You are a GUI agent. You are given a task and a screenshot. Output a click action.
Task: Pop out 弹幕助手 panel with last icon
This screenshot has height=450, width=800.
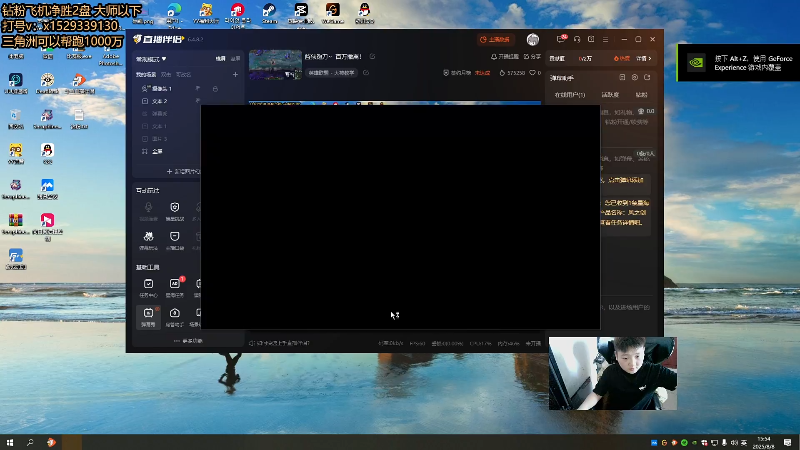(647, 78)
